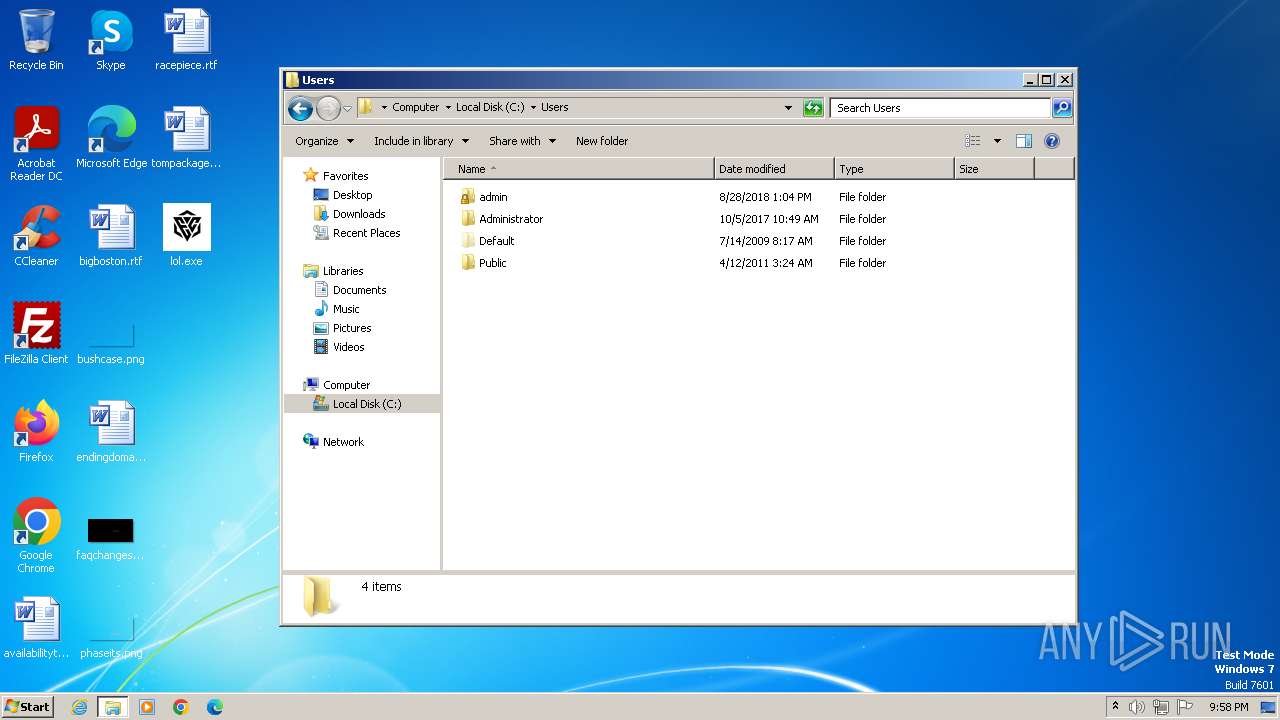Sort by Size column header
Viewport: 1280px width, 720px height.
[994, 169]
